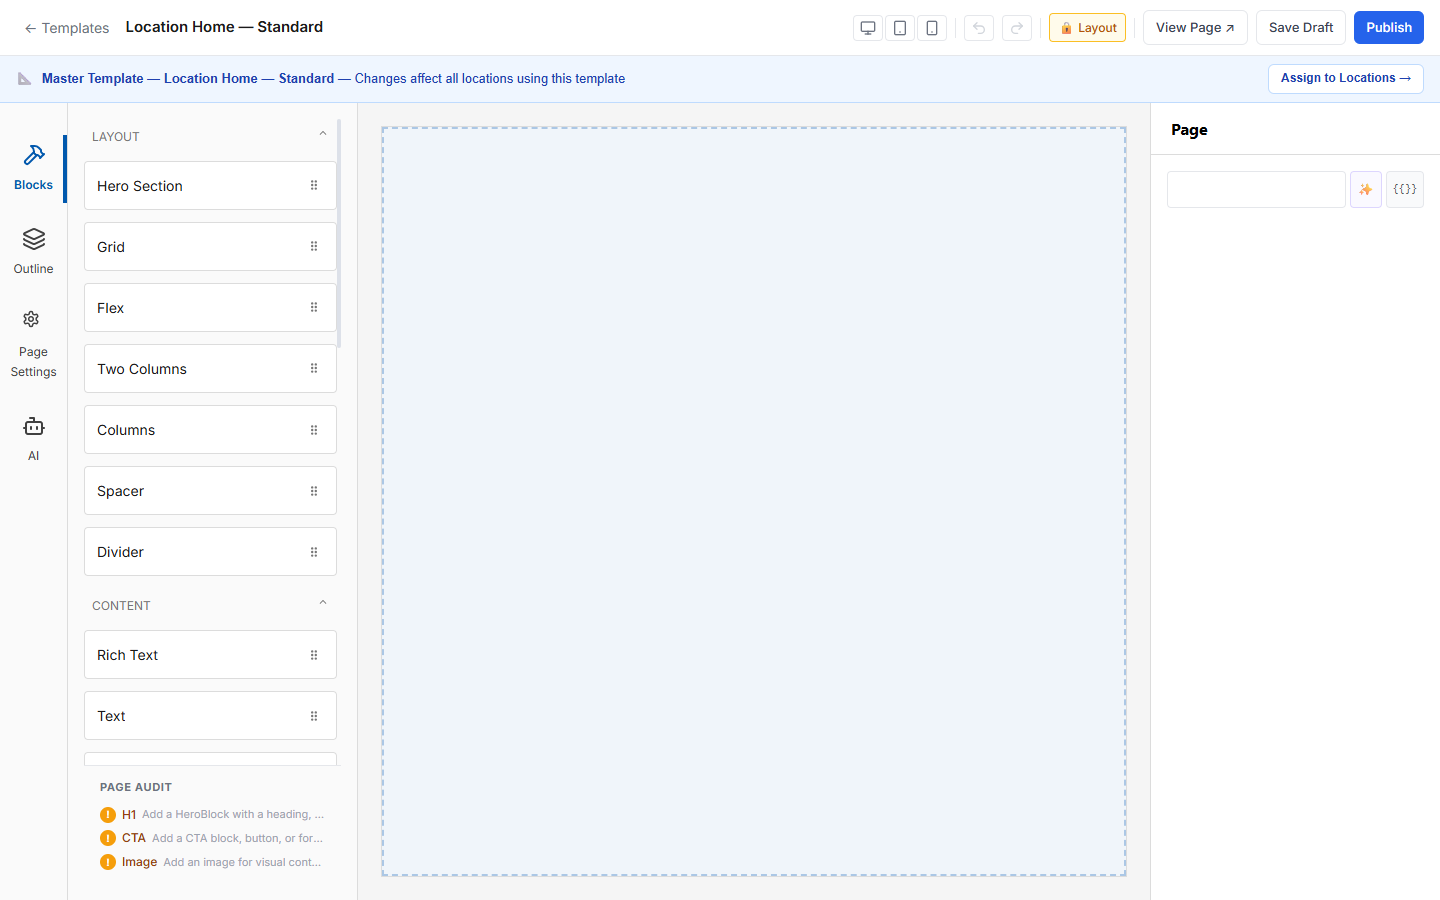The image size is (1440, 900).
Task: Click CTA audit warning icon
Action: [x=108, y=838]
